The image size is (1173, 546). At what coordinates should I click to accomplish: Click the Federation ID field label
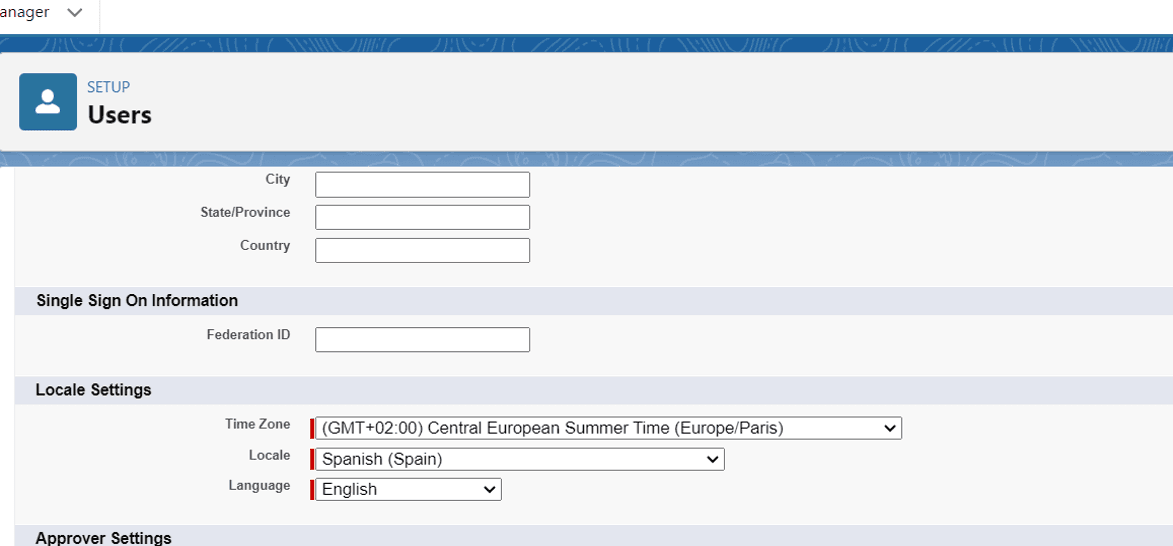point(248,335)
